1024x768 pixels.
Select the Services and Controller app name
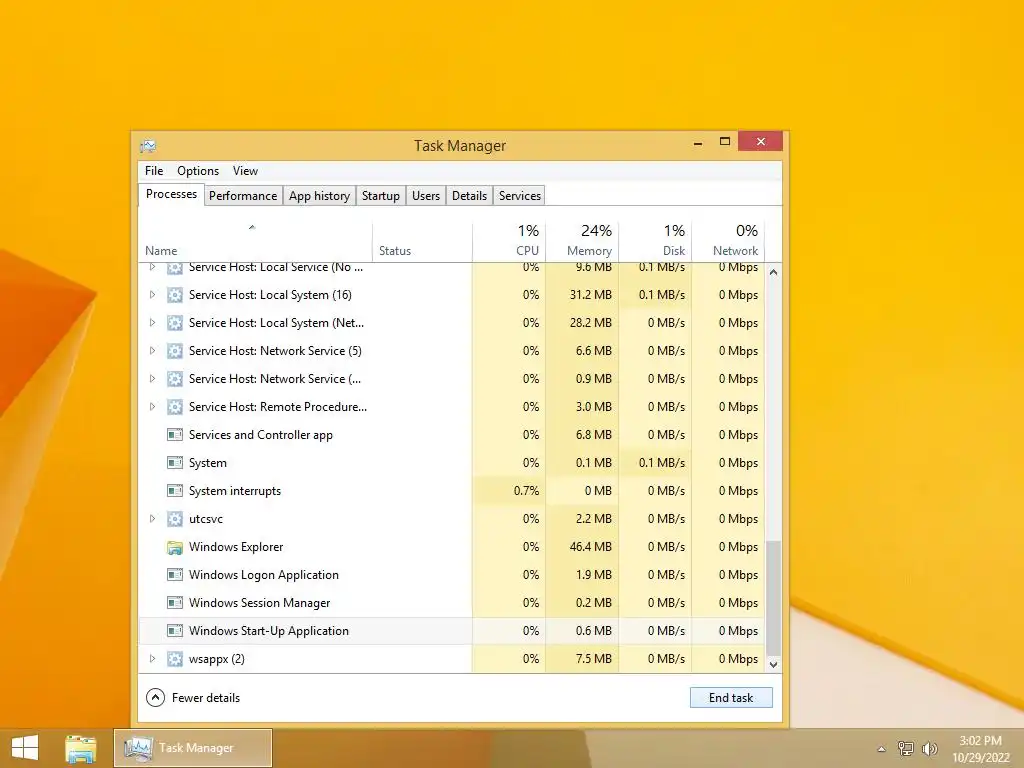click(x=261, y=435)
